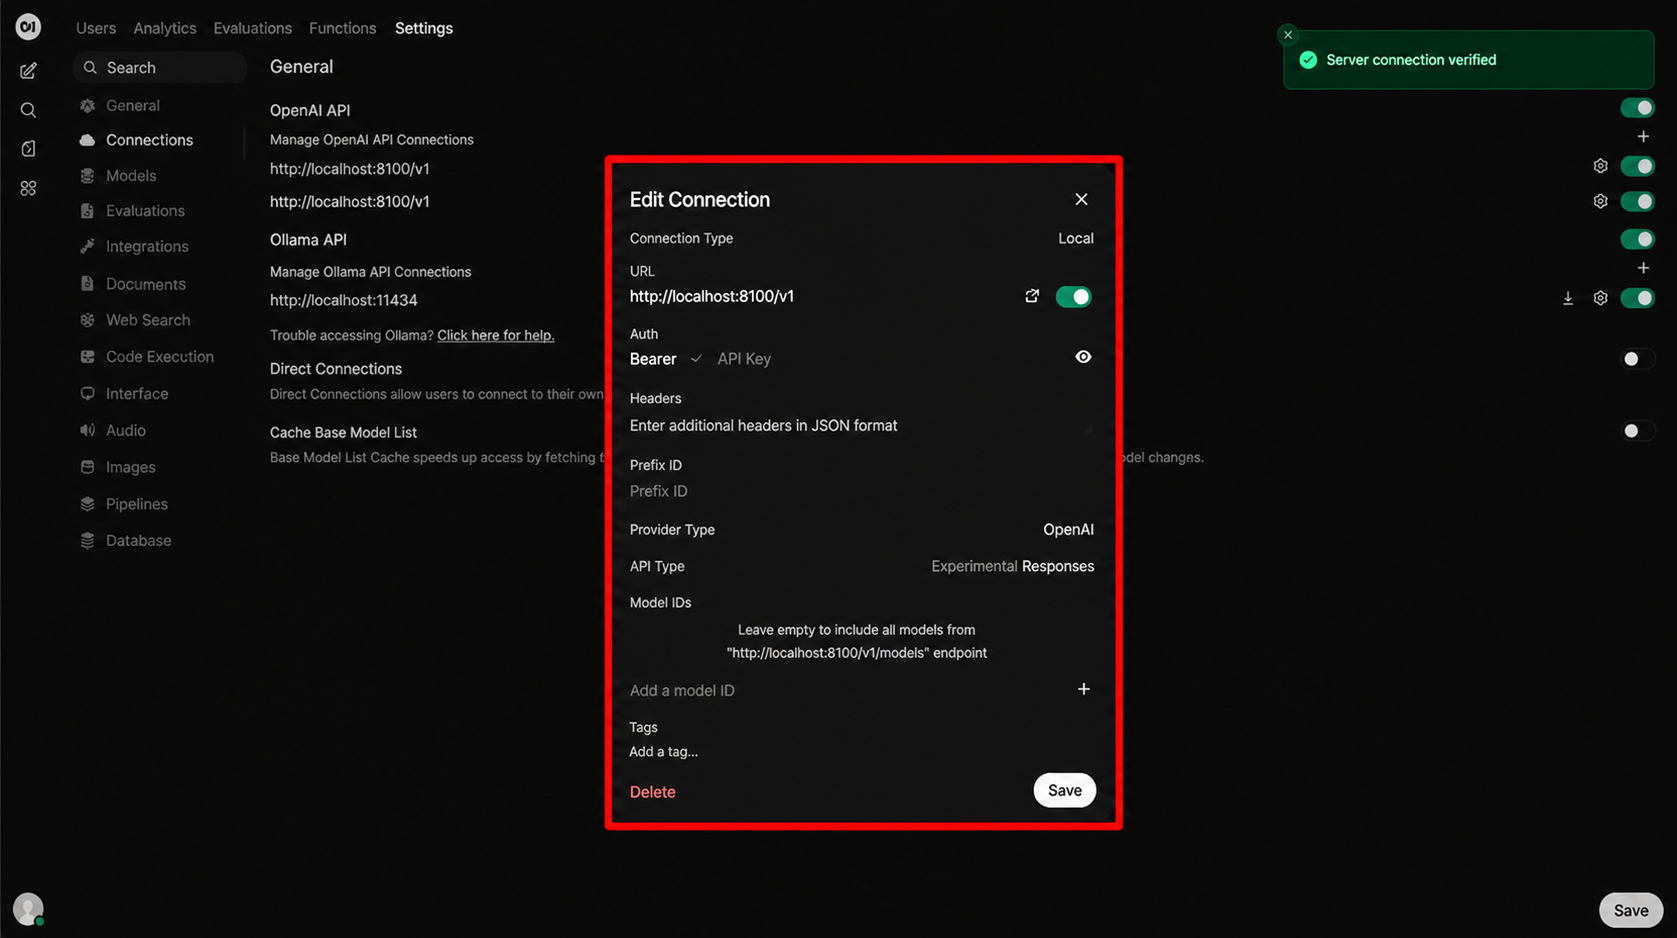Viewport: 1677px width, 938px height.
Task: Open the workspace grid icon in left rail
Action: 28,188
